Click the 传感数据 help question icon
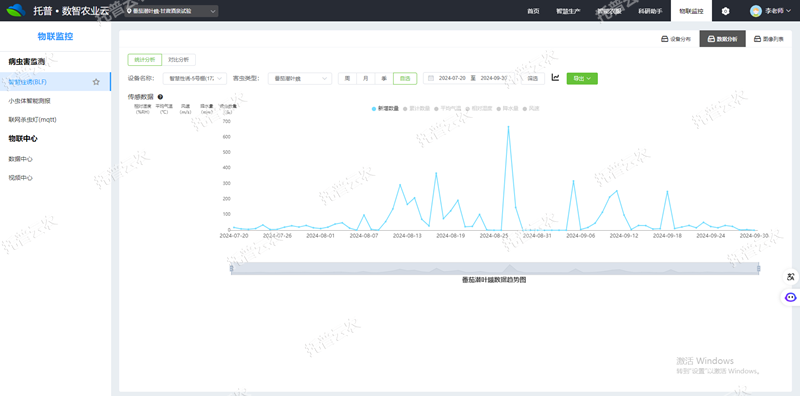Image resolution: width=800 pixels, height=396 pixels. pos(160,96)
